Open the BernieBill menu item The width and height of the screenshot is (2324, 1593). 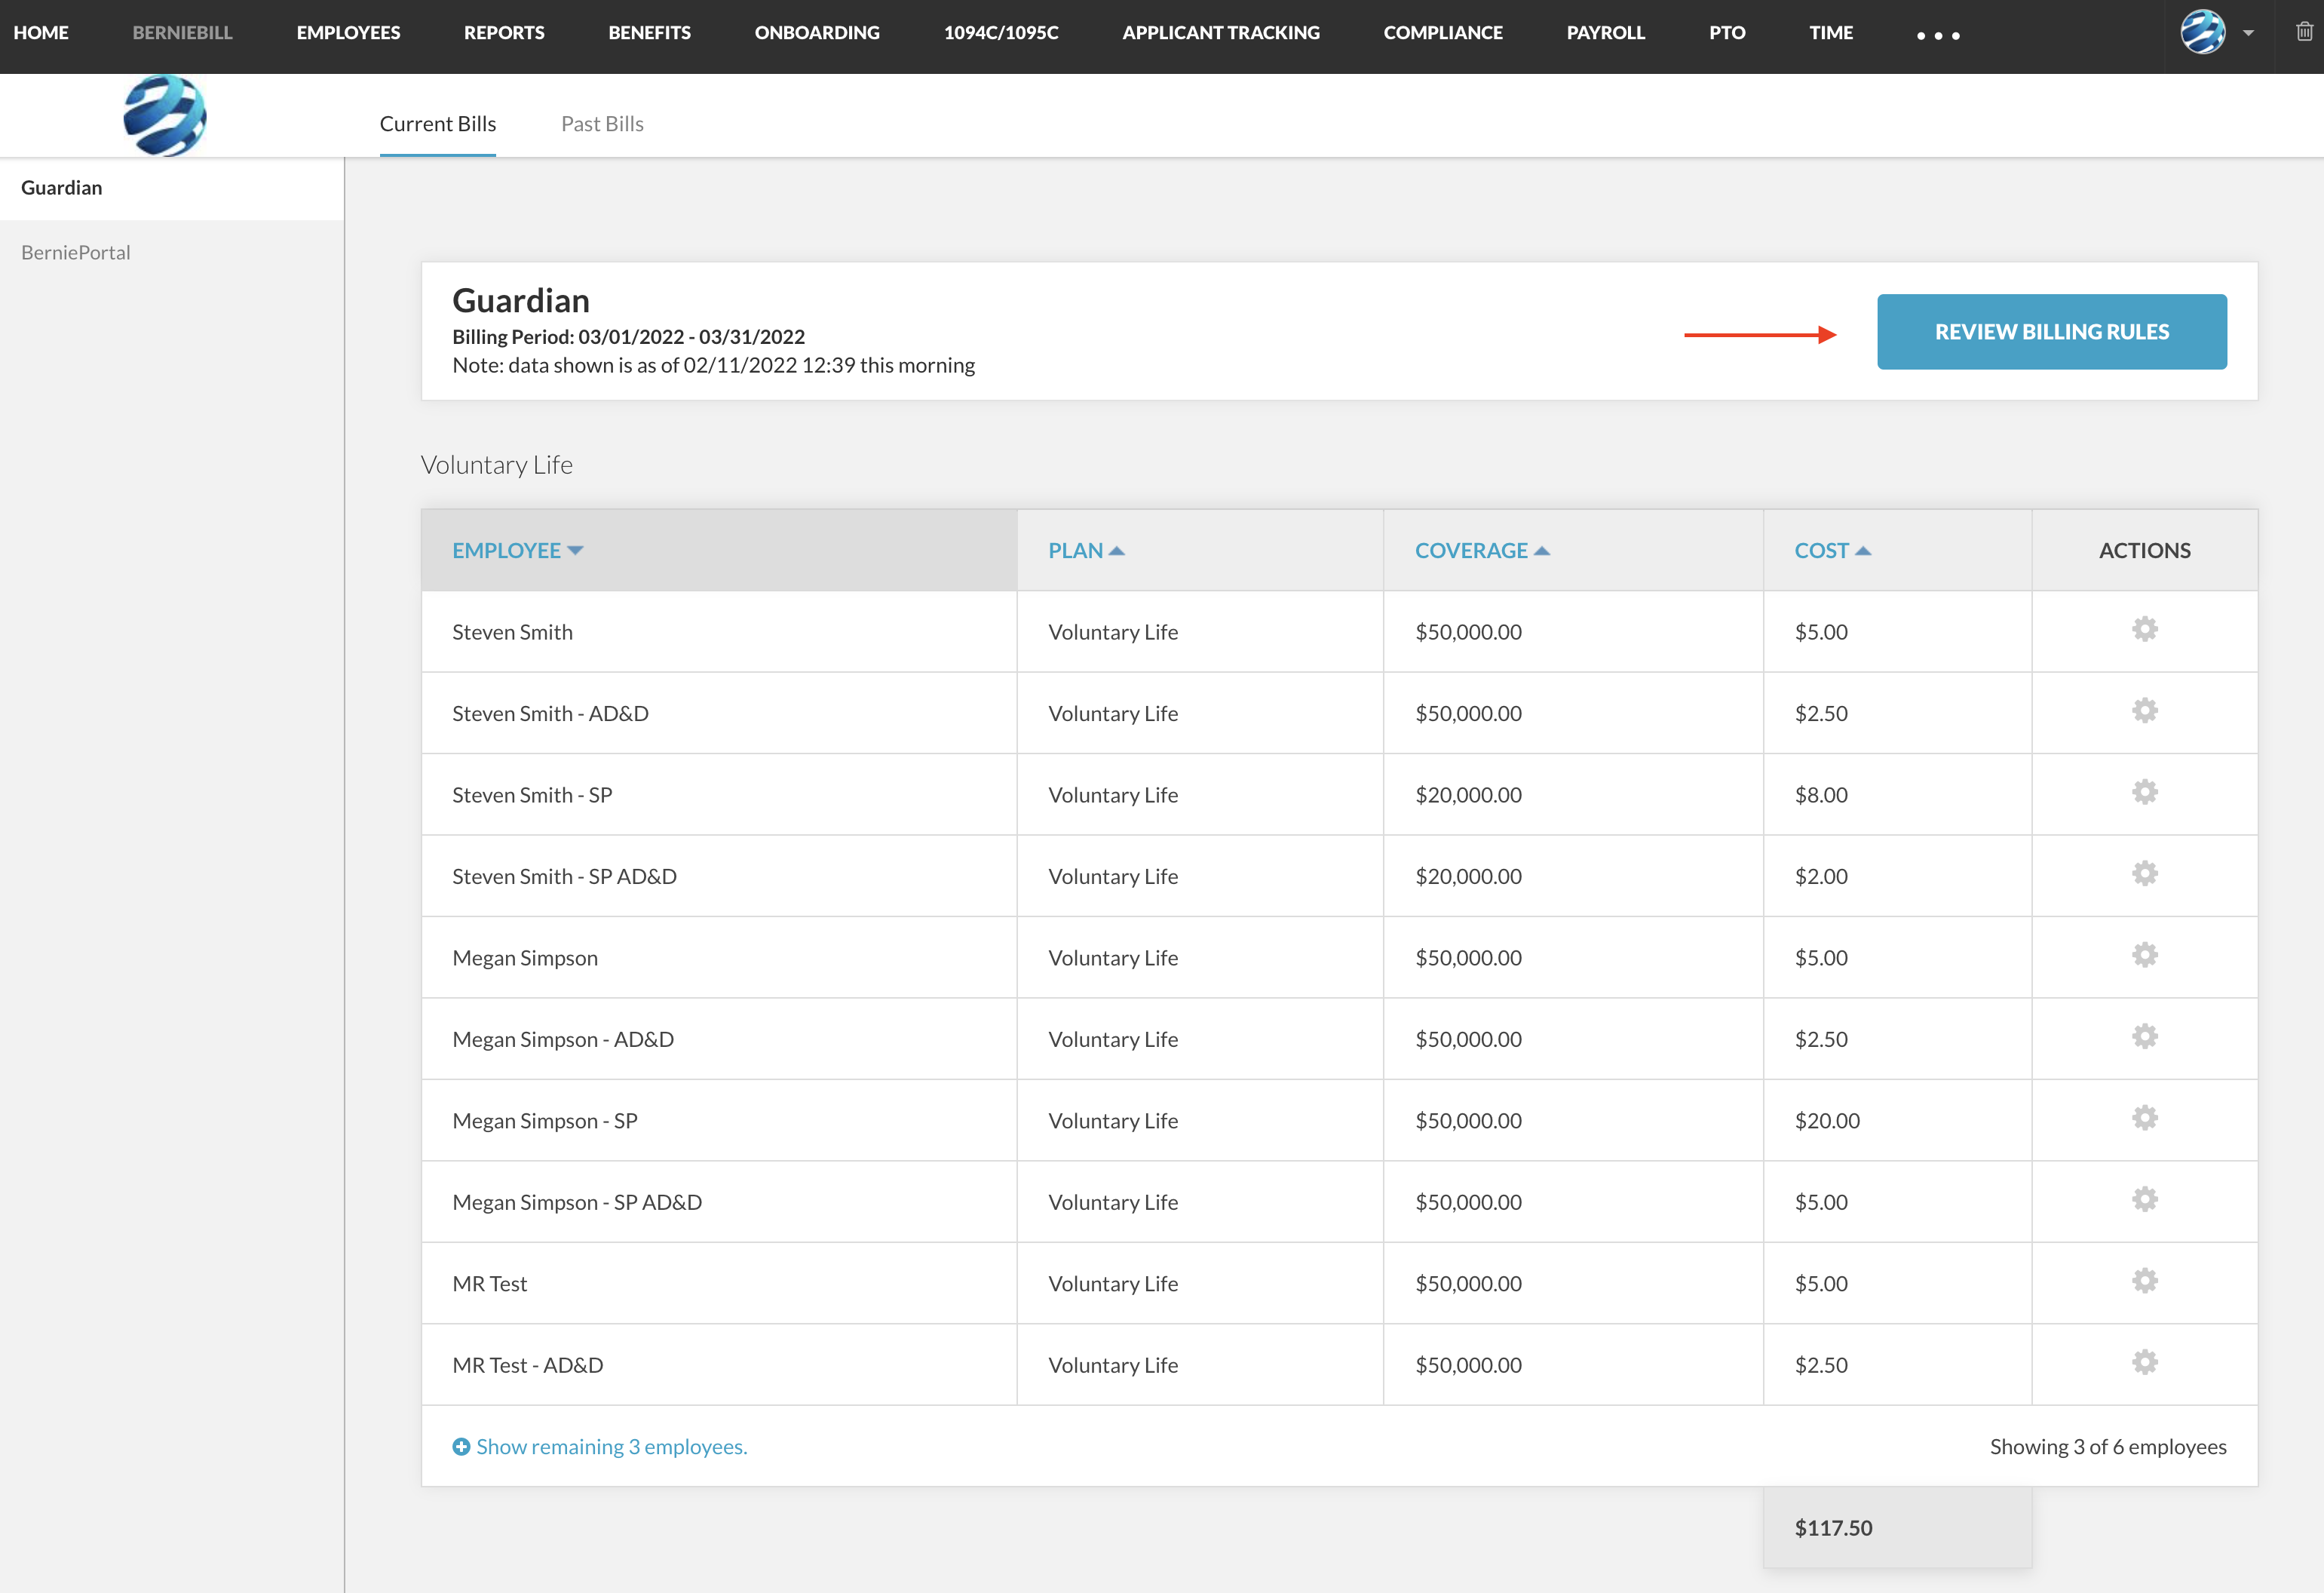click(x=183, y=33)
